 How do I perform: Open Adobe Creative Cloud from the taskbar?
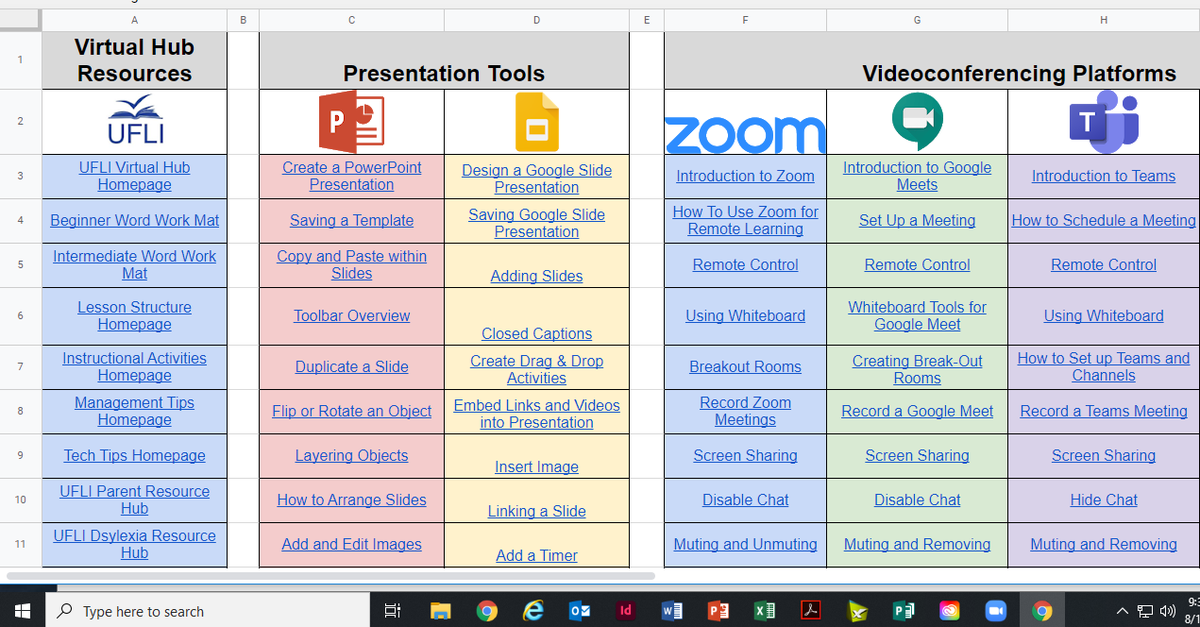coord(949,610)
